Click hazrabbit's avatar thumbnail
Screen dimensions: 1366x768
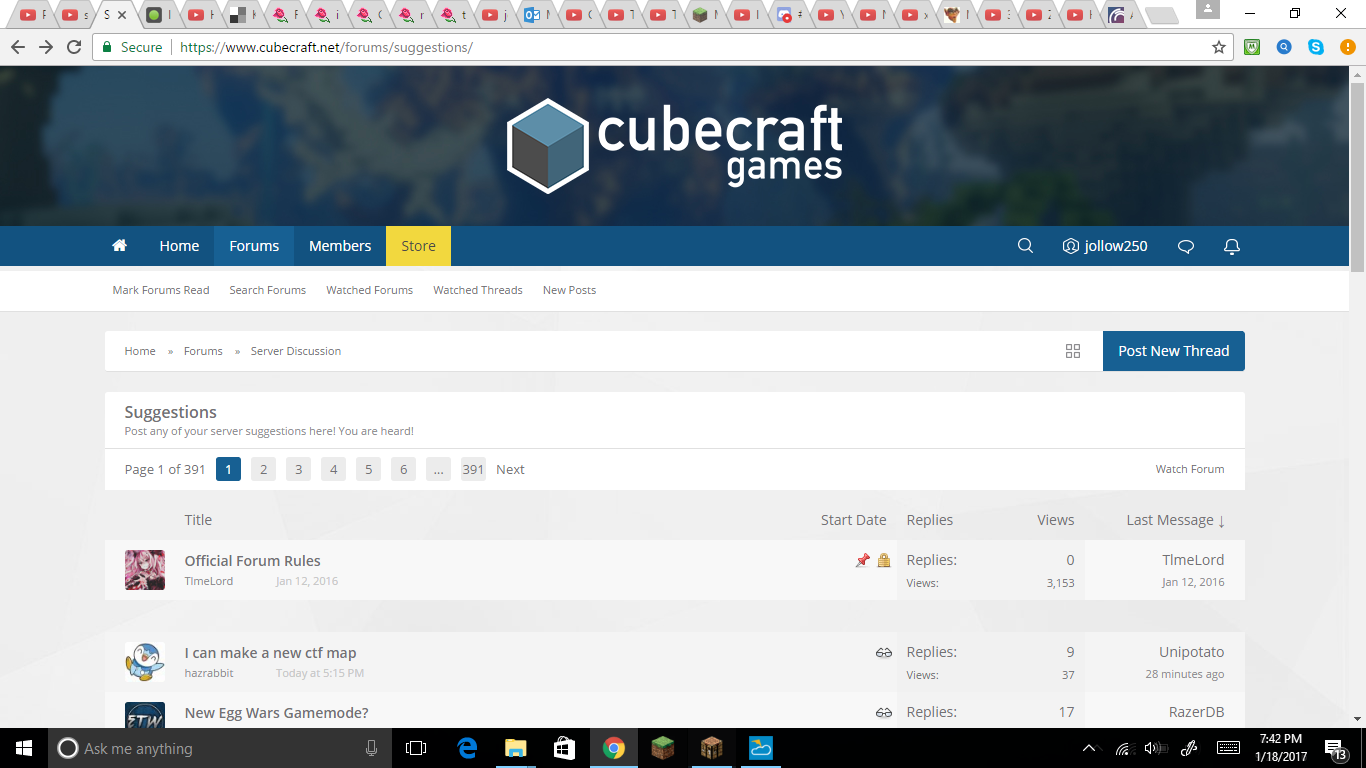[145, 662]
